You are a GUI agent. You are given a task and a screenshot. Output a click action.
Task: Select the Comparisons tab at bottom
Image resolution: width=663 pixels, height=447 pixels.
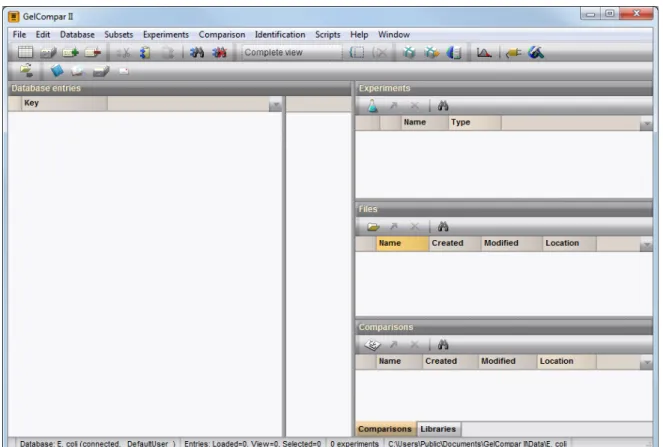[385, 429]
